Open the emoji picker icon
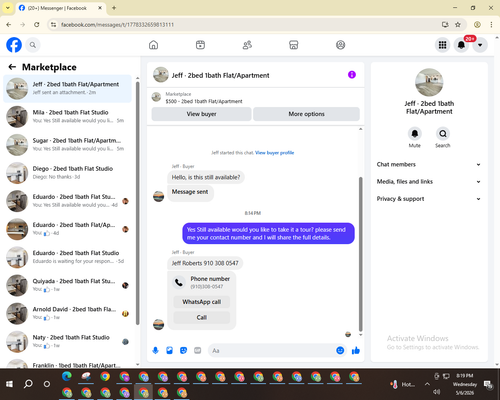Image resolution: width=500 pixels, height=400 pixels. click(340, 350)
